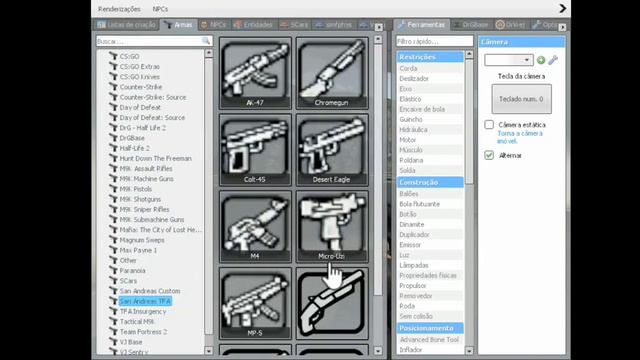Show more spawn tabs with arrow
The height and width of the screenshot is (360, 640).
378,27
